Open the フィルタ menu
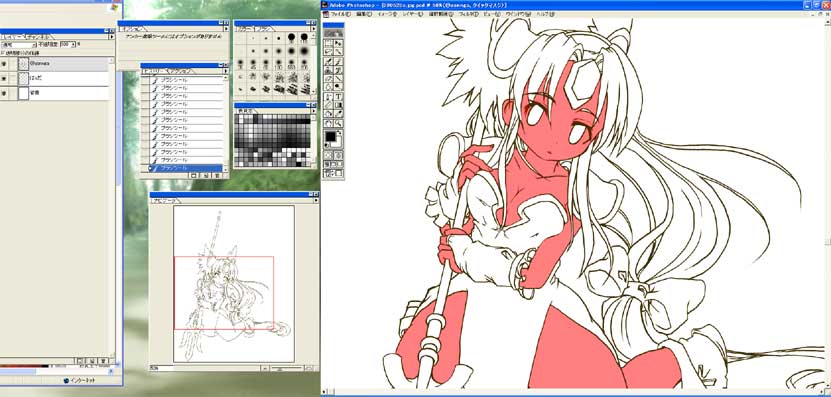Viewport: 831px width, 397px height. [x=468, y=14]
